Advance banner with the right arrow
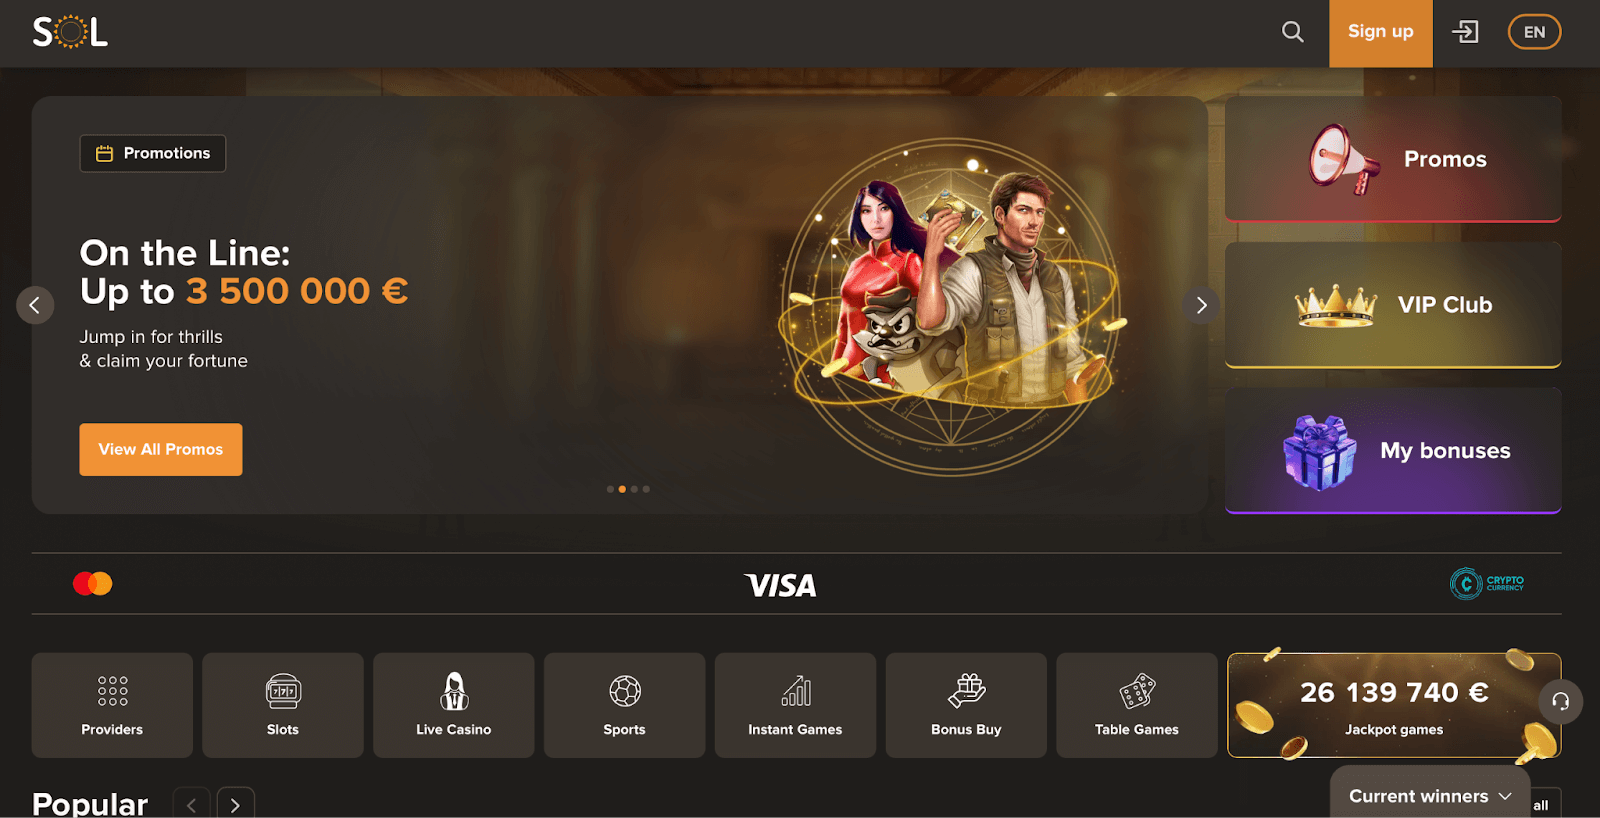This screenshot has width=1600, height=818. point(1201,305)
